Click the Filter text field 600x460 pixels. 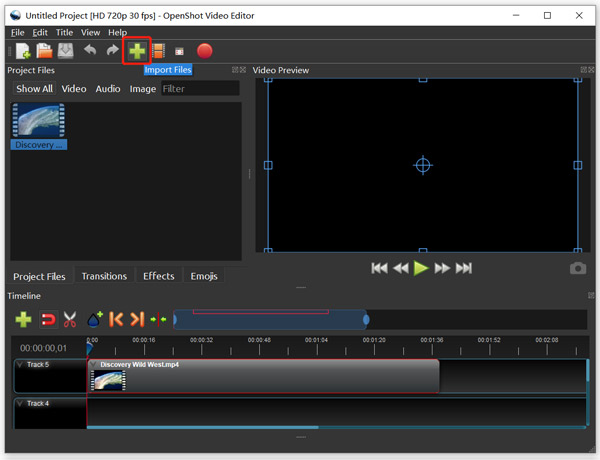pos(201,89)
